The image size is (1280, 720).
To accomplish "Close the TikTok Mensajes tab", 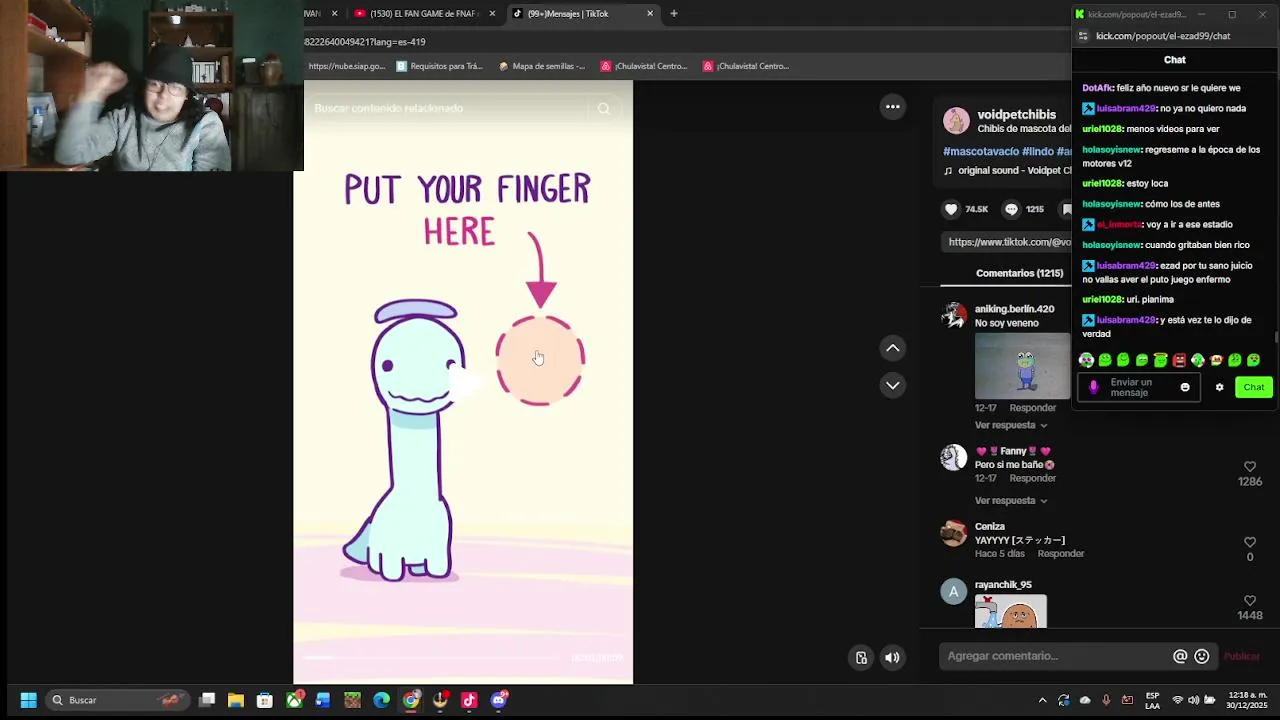I will (650, 14).
